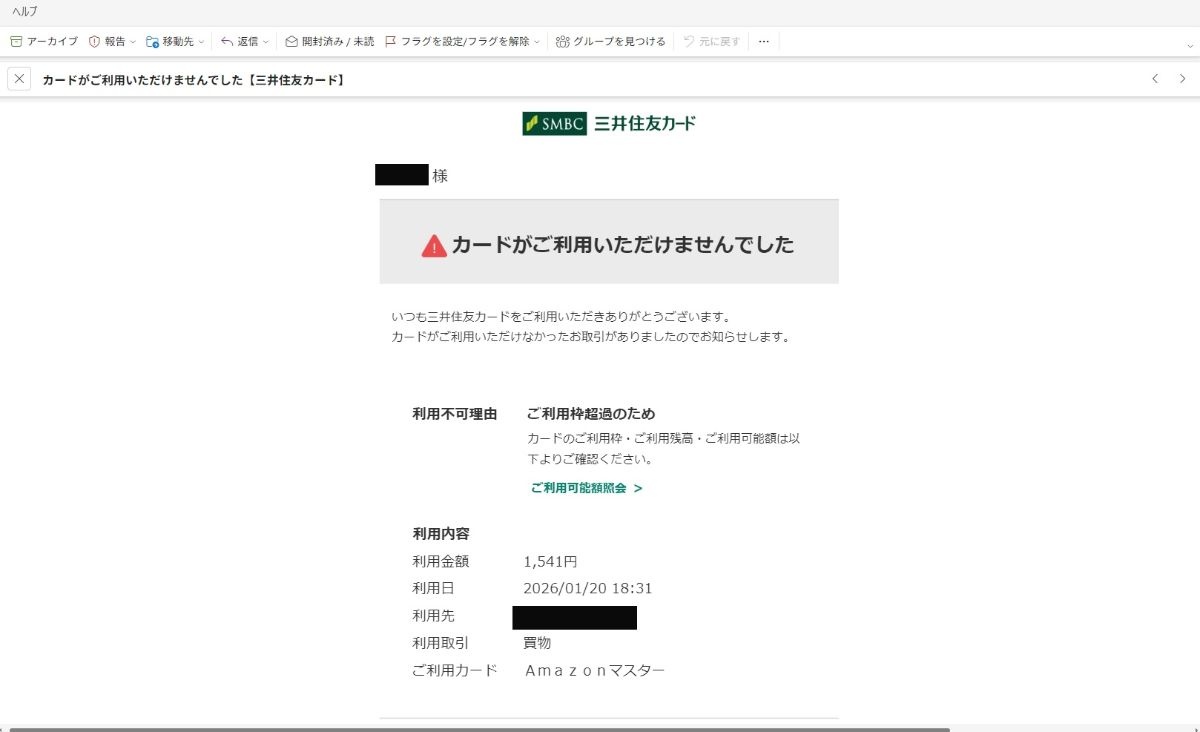Image resolution: width=1200 pixels, height=732 pixels.
Task: Close the open email with X button
Action: click(19, 79)
